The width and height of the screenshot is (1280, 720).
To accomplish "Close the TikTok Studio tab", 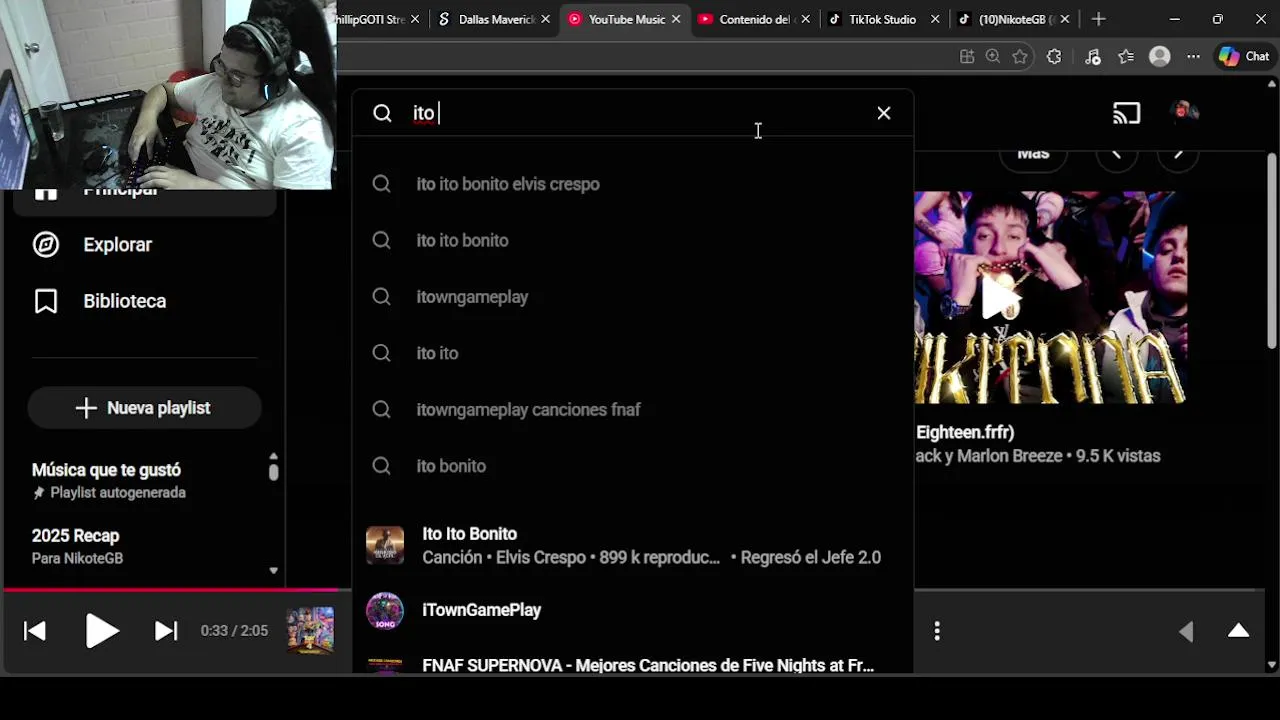I will pos(935,19).
